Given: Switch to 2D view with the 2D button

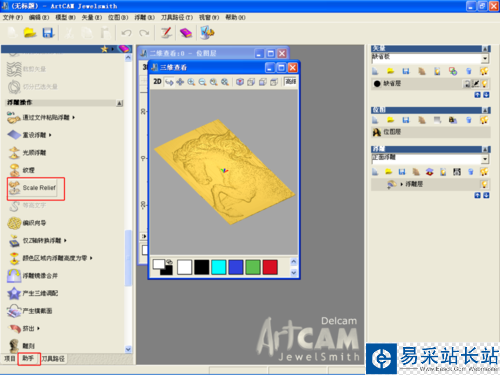Looking at the screenshot, I should tap(158, 82).
